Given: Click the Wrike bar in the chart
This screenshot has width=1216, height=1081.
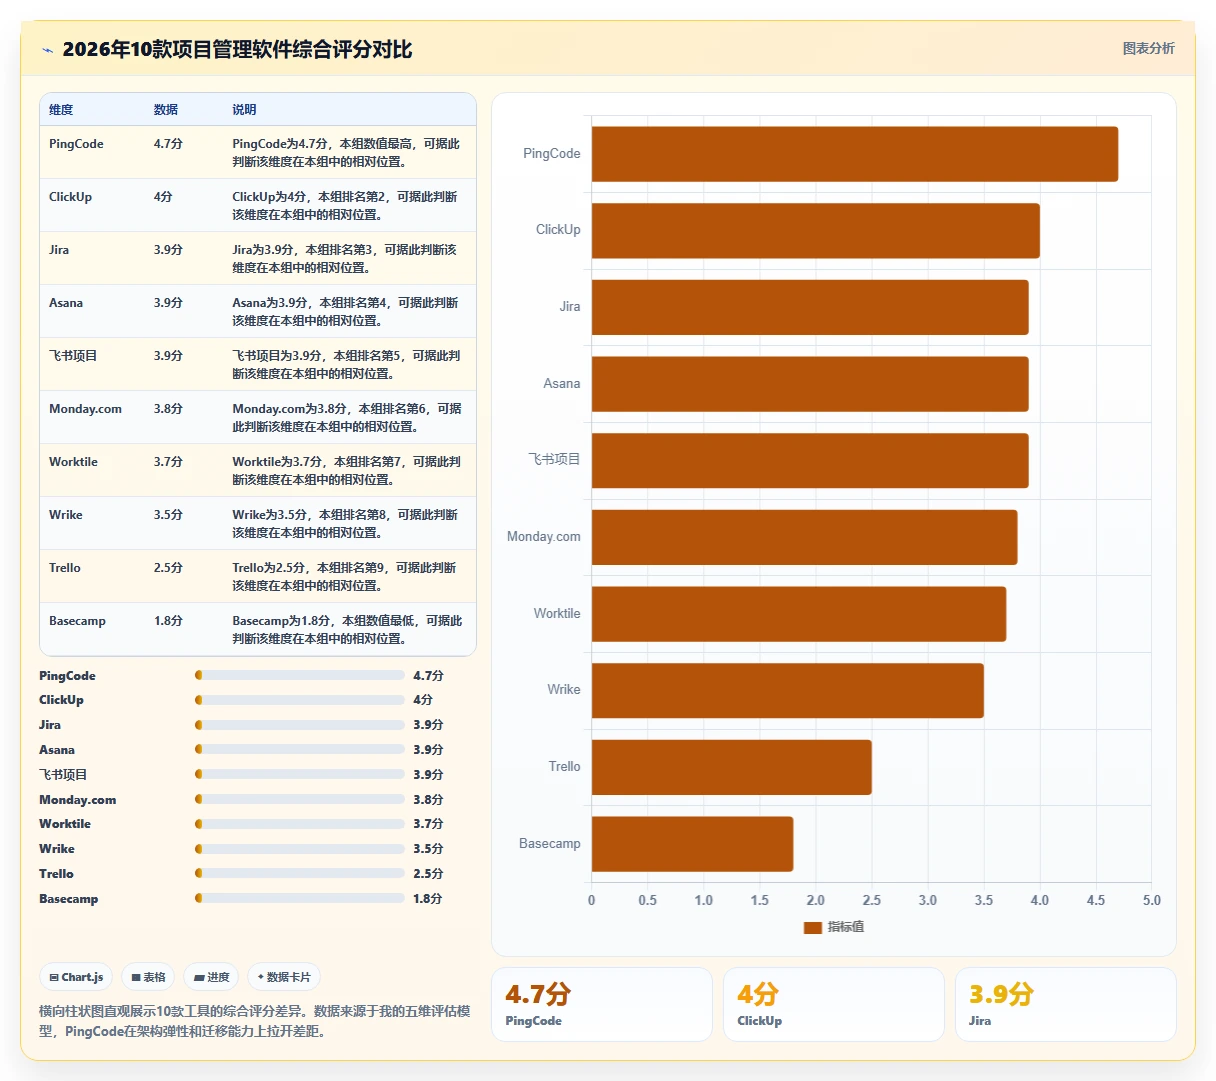Looking at the screenshot, I should pos(788,691).
